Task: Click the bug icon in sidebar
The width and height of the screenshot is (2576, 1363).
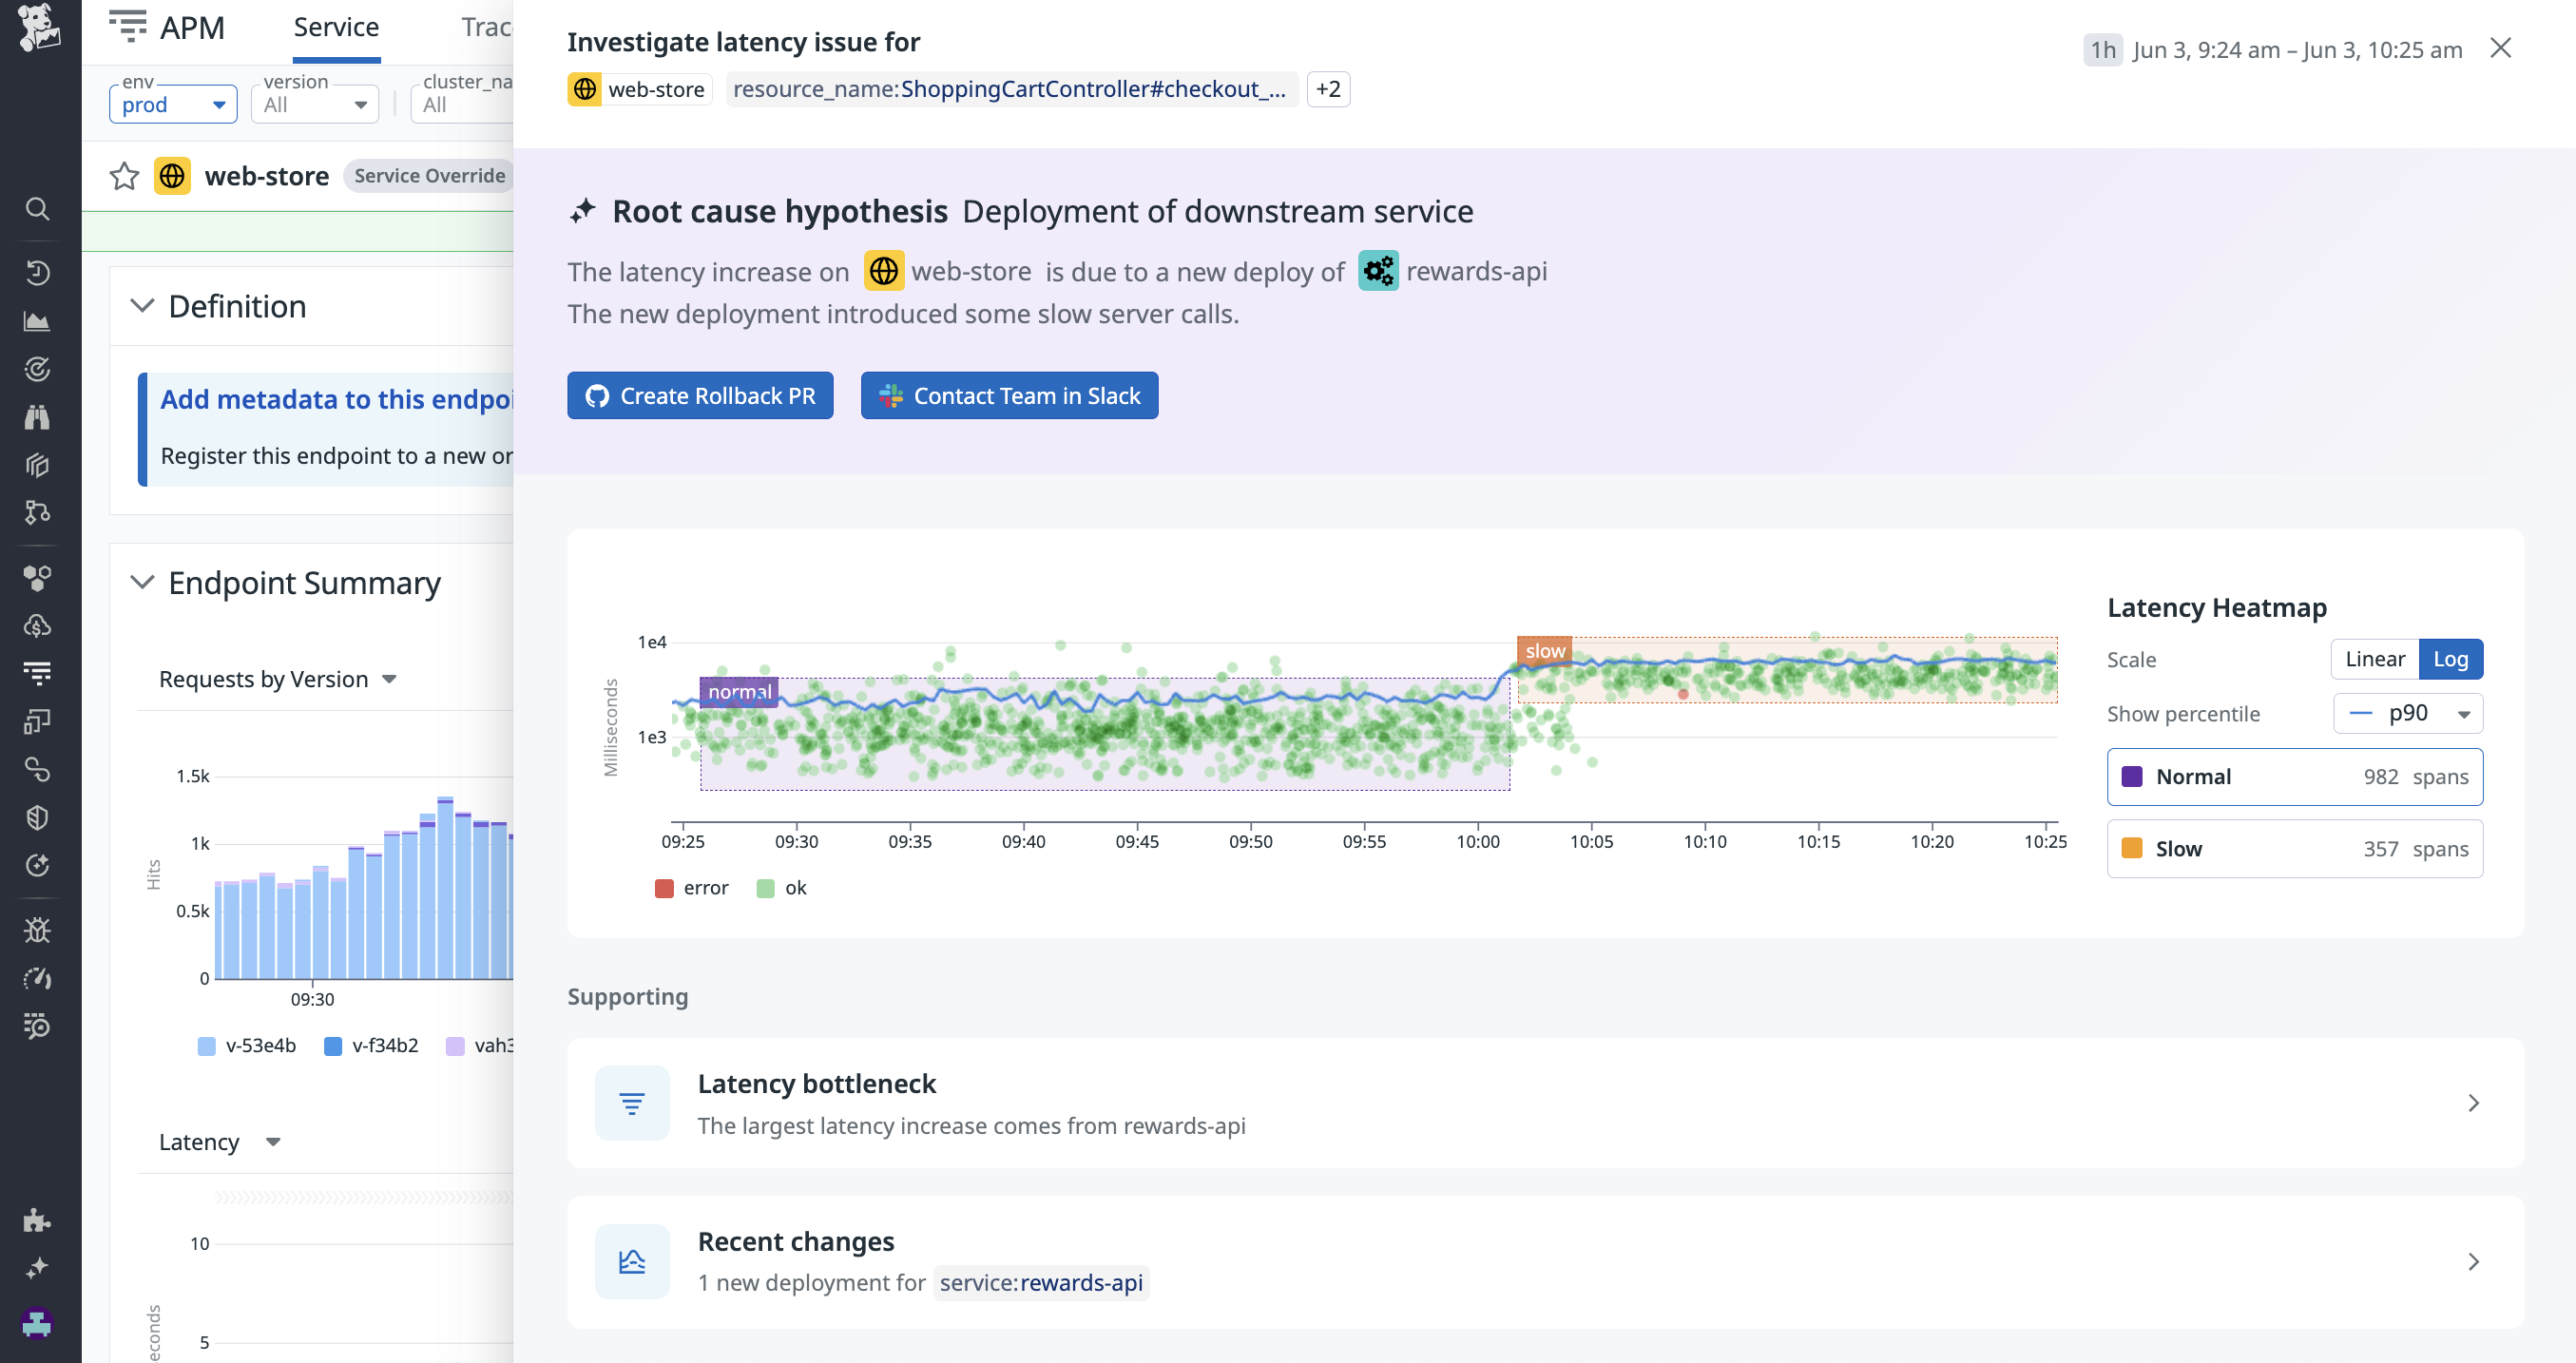Action: 37,930
